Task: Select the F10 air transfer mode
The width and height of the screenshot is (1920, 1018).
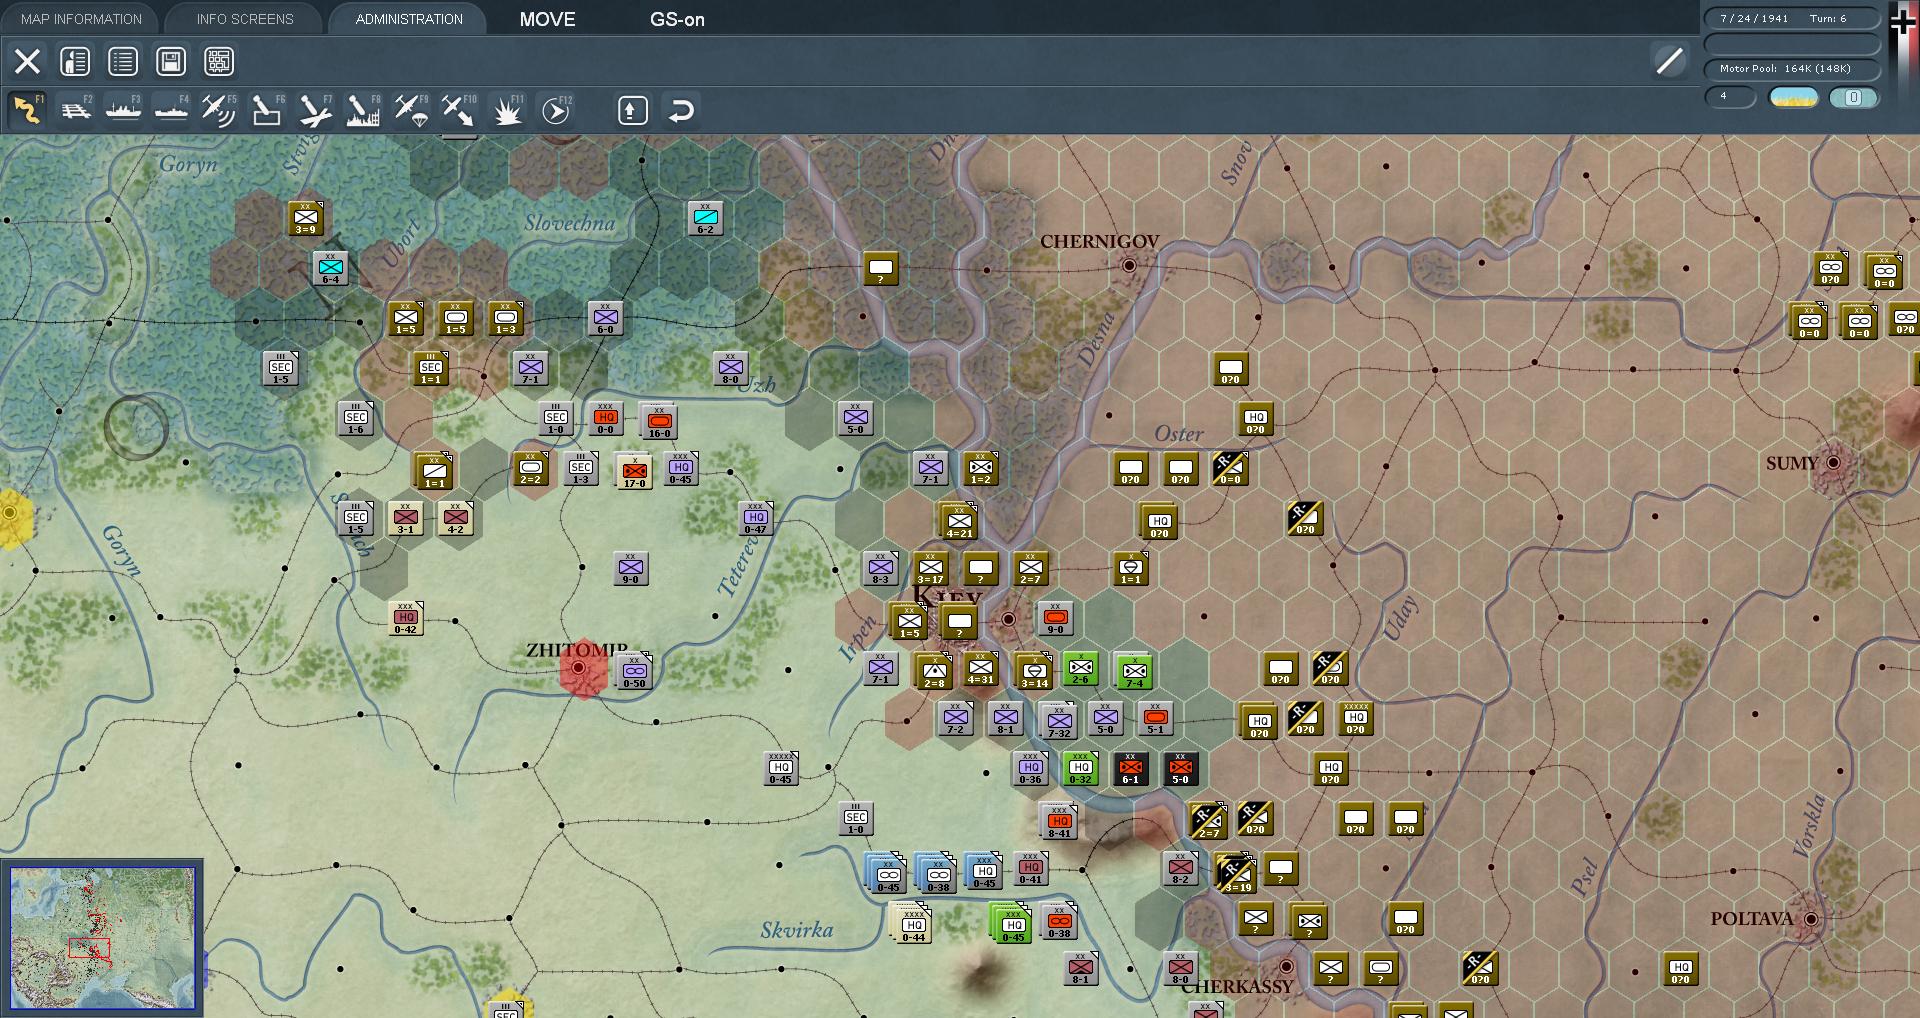Action: pos(459,110)
